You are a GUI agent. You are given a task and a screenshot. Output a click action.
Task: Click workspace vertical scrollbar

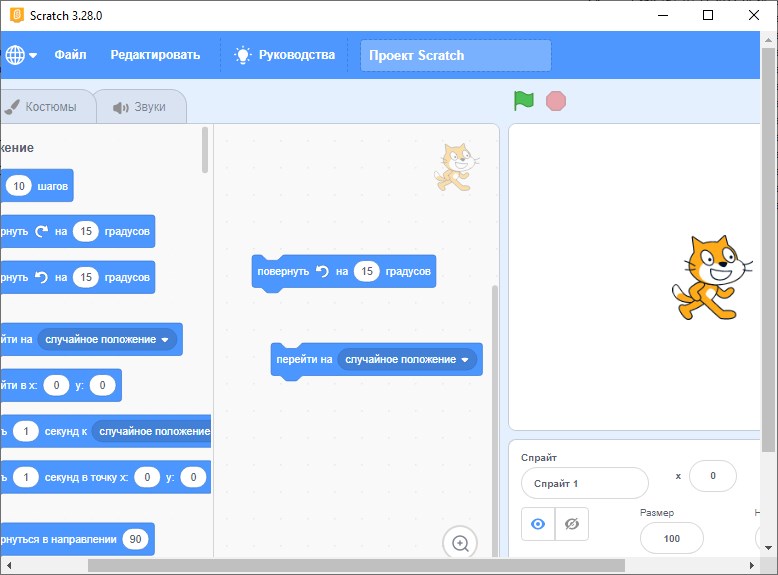pyautogui.click(x=495, y=421)
